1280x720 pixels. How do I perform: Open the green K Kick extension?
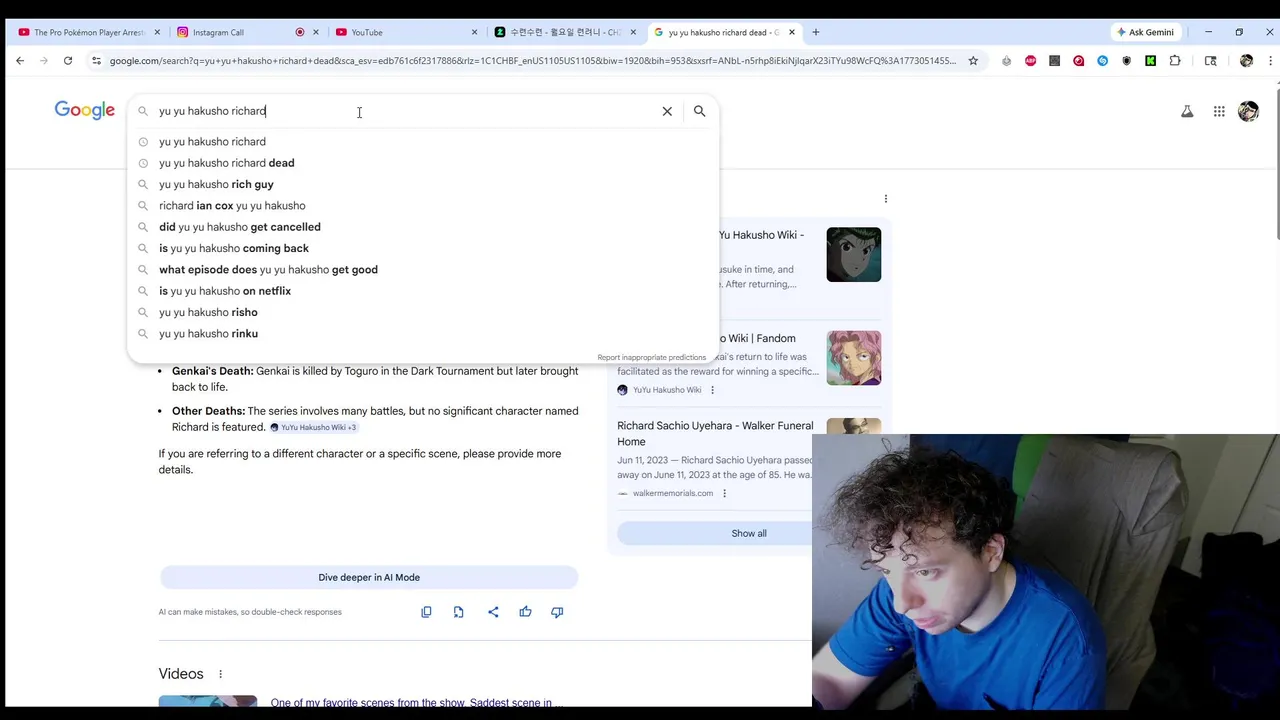click(1150, 61)
